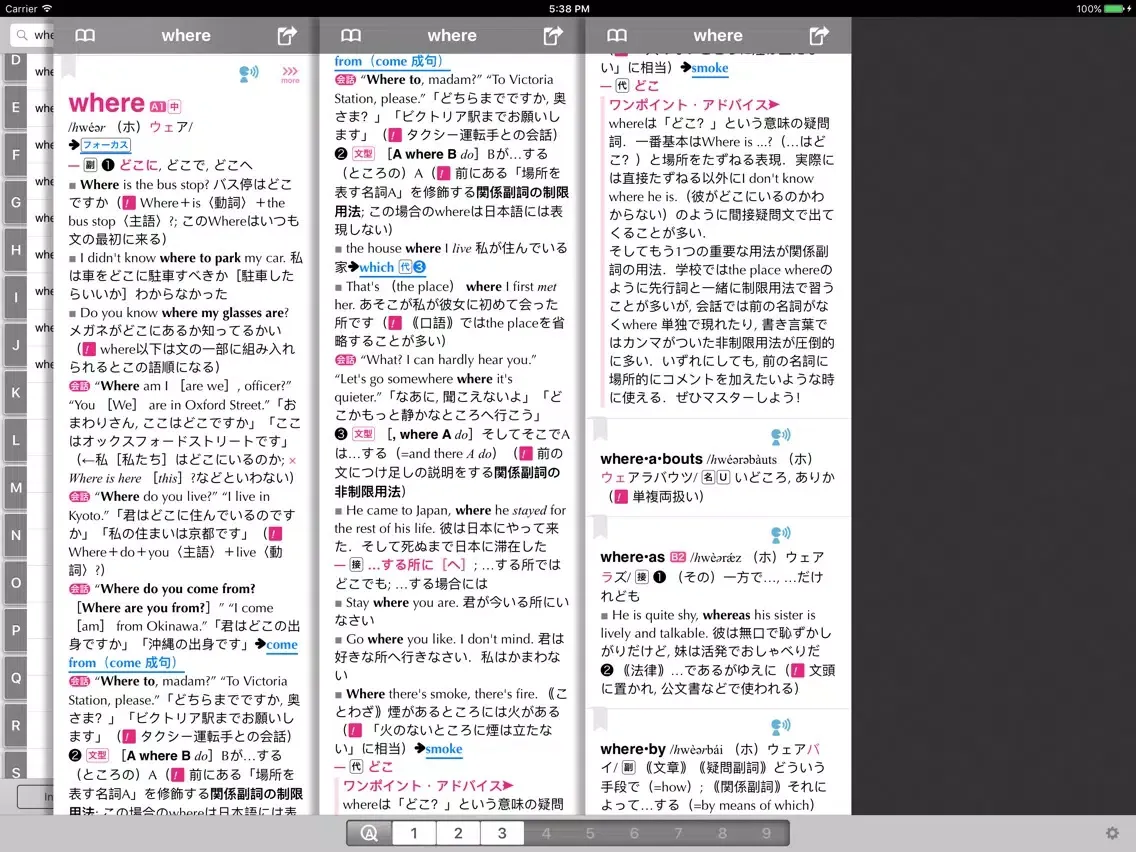
Task: Follow the 'smoke' link in third panel
Action: 710,67
